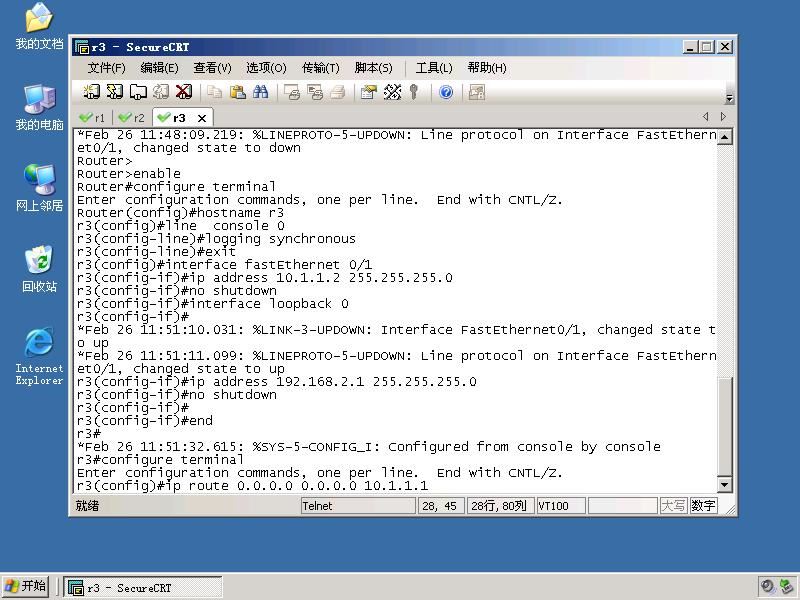Click the terminal scrollbar down arrow
This screenshot has height=600, width=800.
tap(724, 484)
